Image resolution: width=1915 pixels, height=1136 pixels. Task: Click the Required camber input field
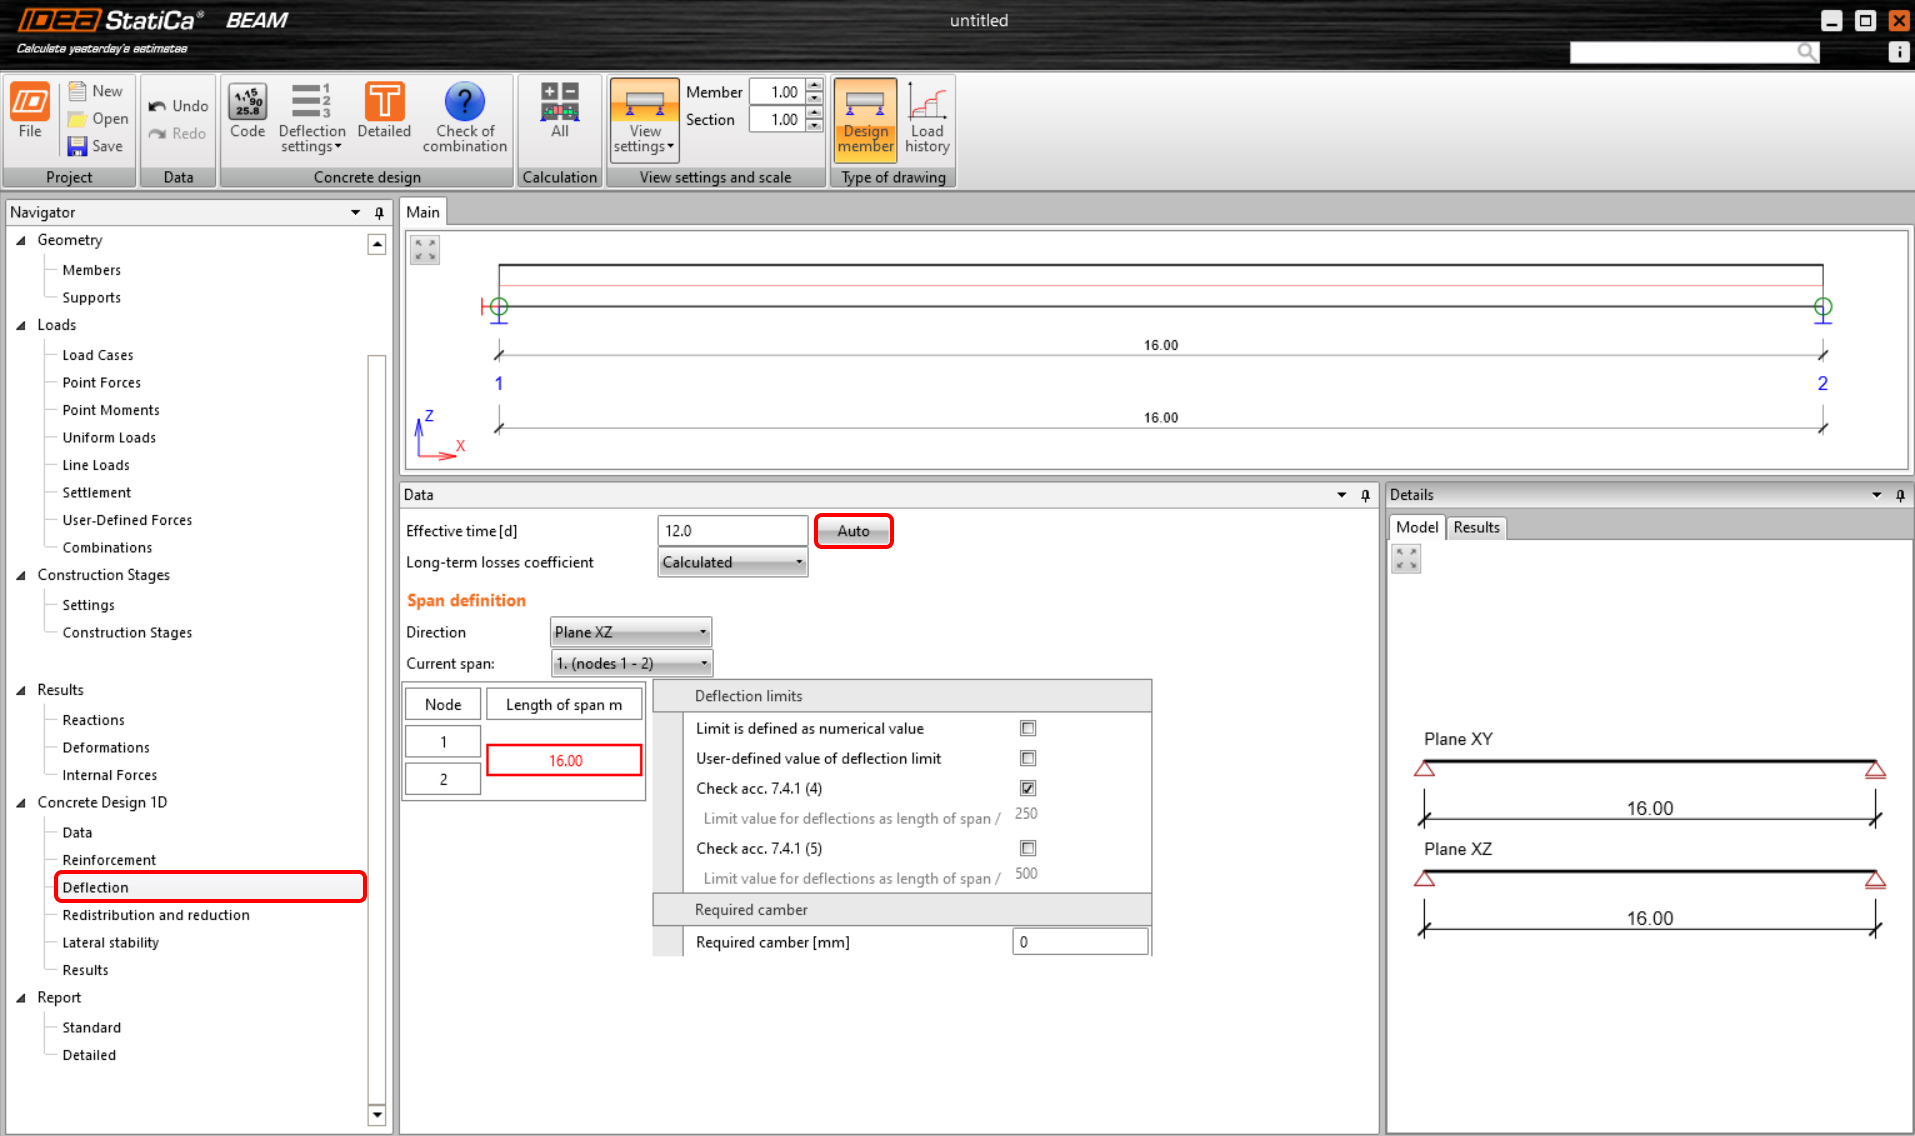[x=1079, y=942]
